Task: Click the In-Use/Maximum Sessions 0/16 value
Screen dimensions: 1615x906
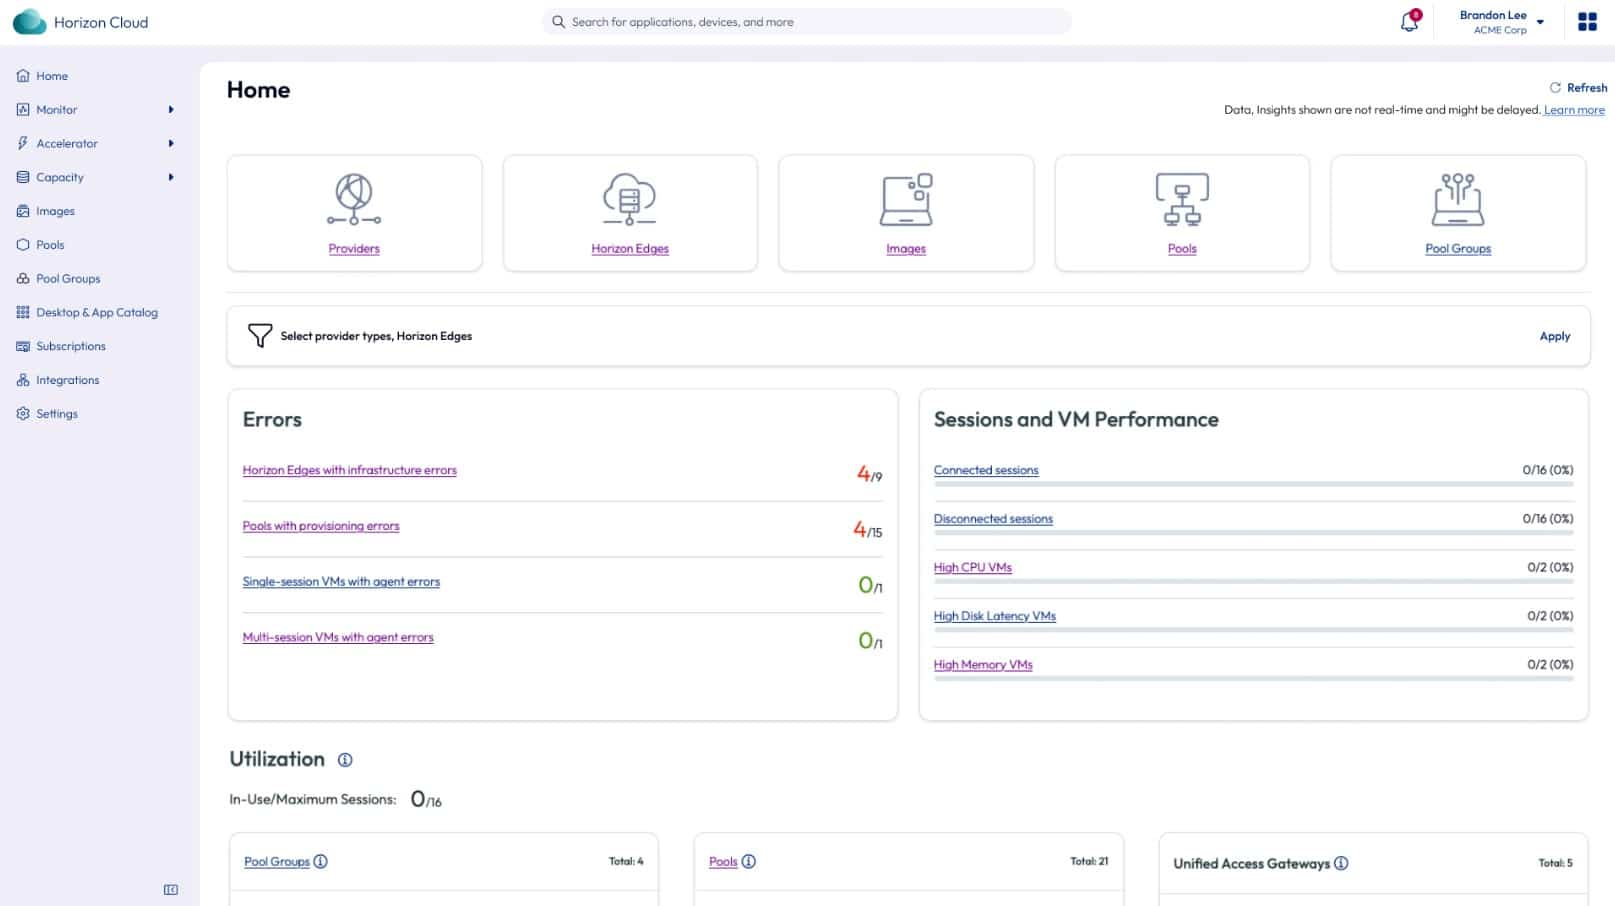Action: [426, 799]
